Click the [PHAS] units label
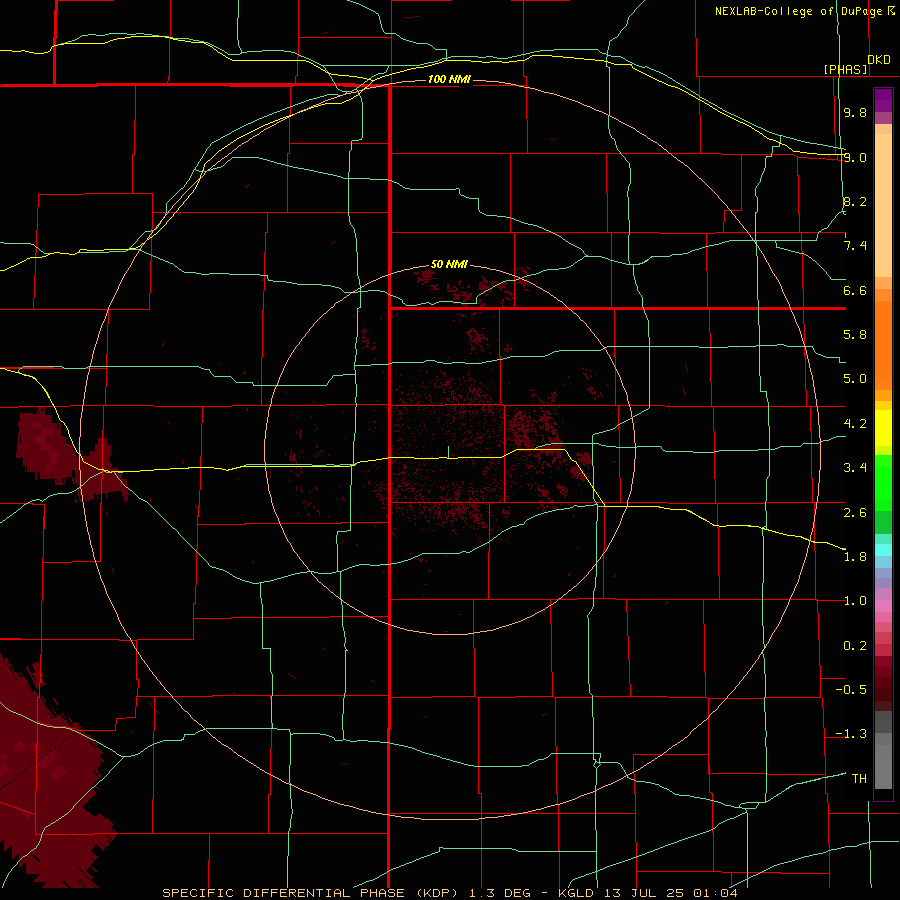The image size is (900, 900). pos(845,69)
